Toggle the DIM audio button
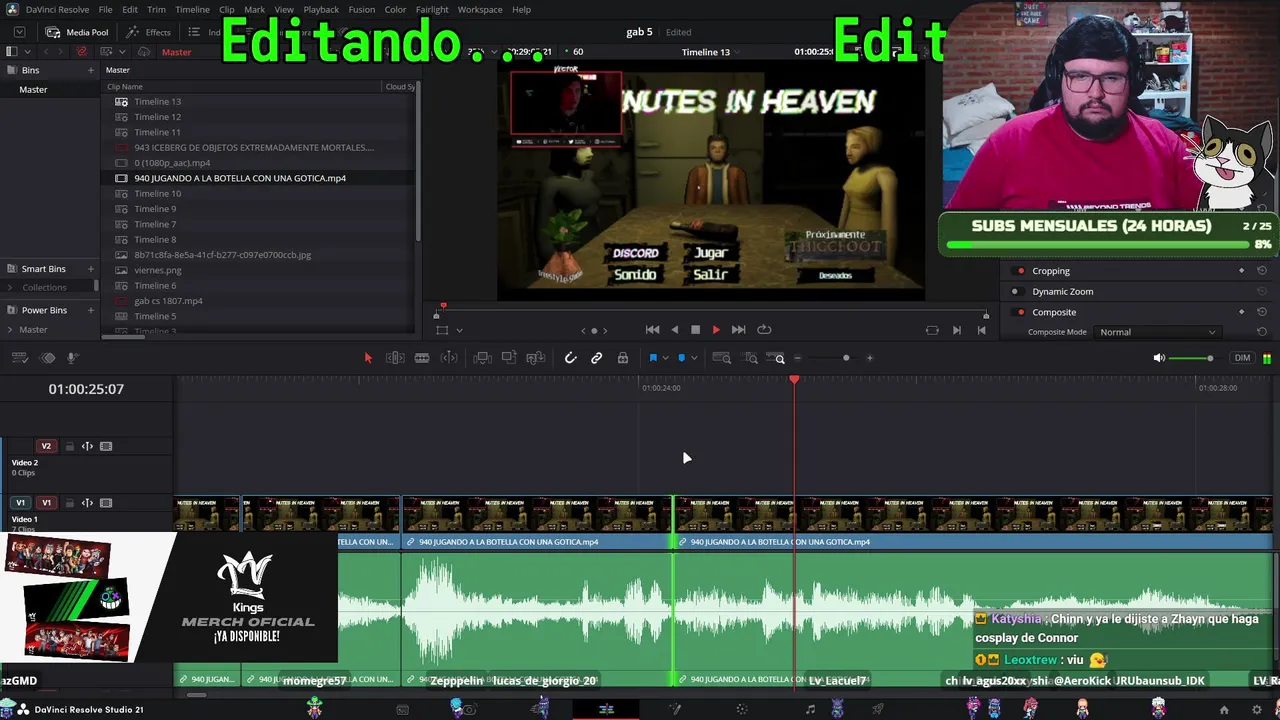The height and width of the screenshot is (720, 1280). pyautogui.click(x=1243, y=358)
